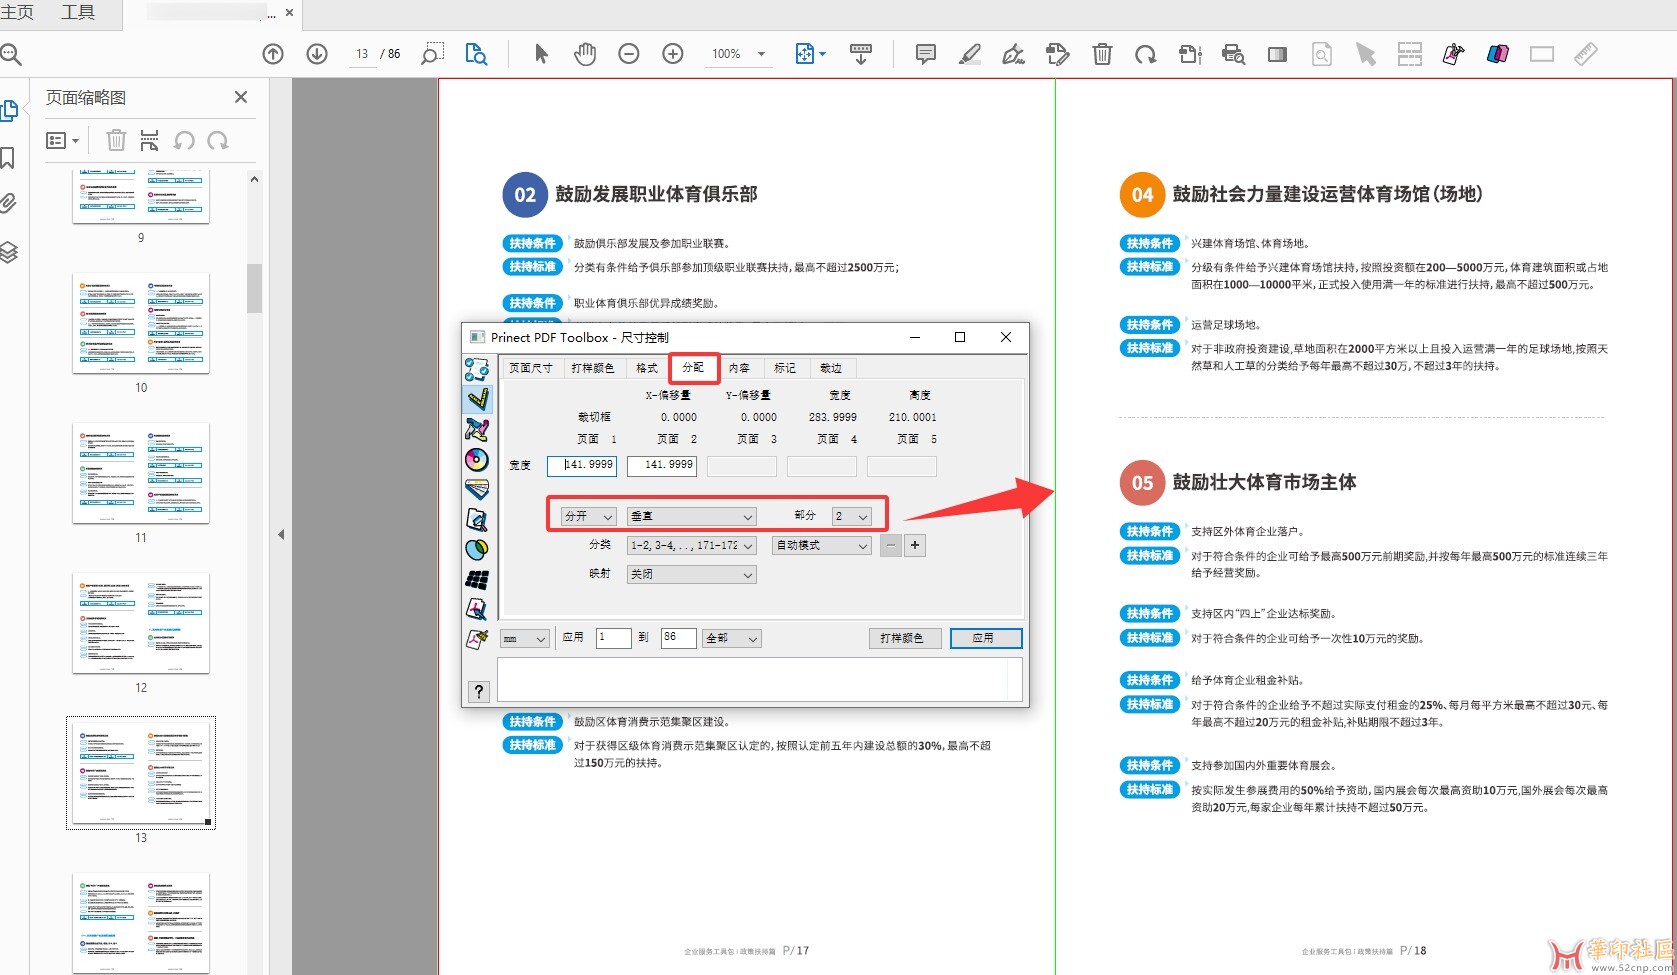Open the color wheel tool in Prinect sidebar
This screenshot has height=975, width=1677.
477,459
